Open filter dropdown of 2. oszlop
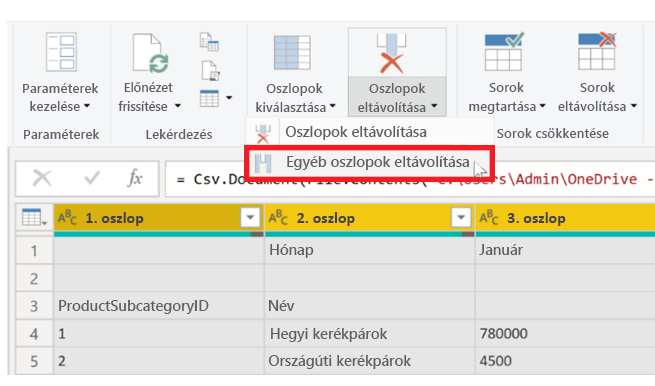The width and height of the screenshot is (655, 386). (461, 218)
